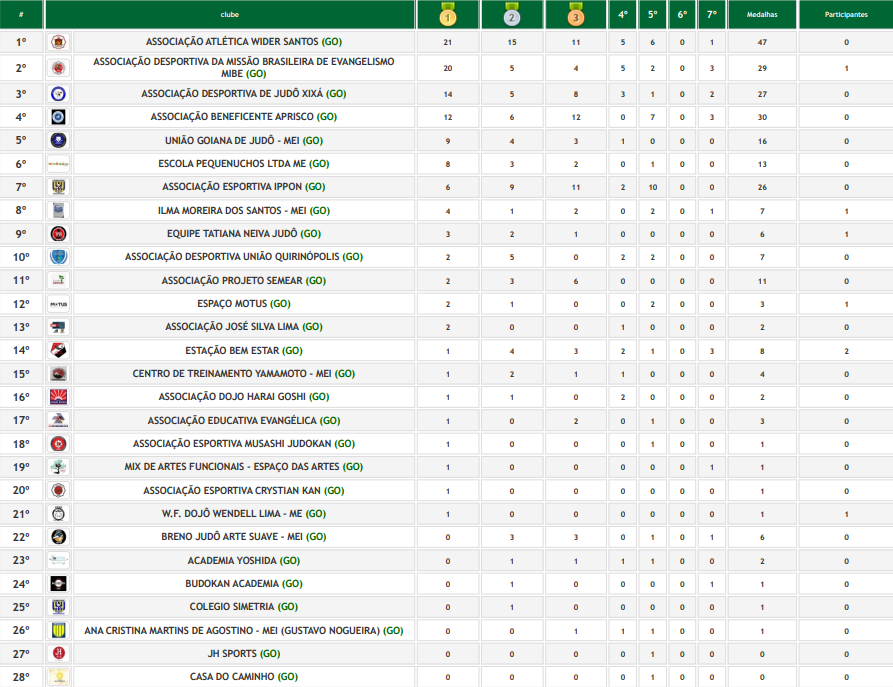Click the 4º place column header
The height and width of the screenshot is (687, 893).
pyautogui.click(x=622, y=16)
